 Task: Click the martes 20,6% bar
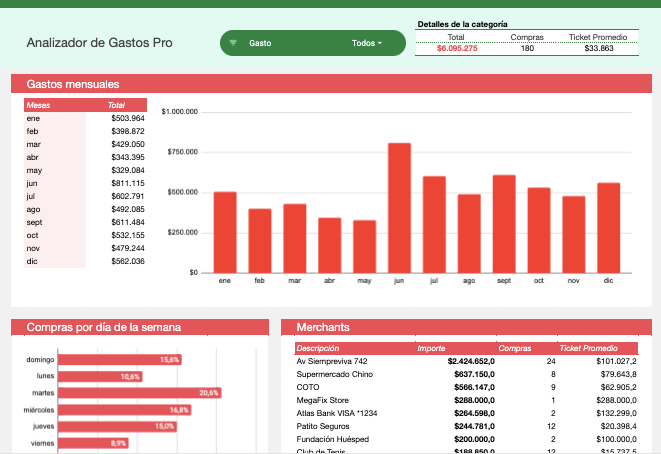(139, 393)
